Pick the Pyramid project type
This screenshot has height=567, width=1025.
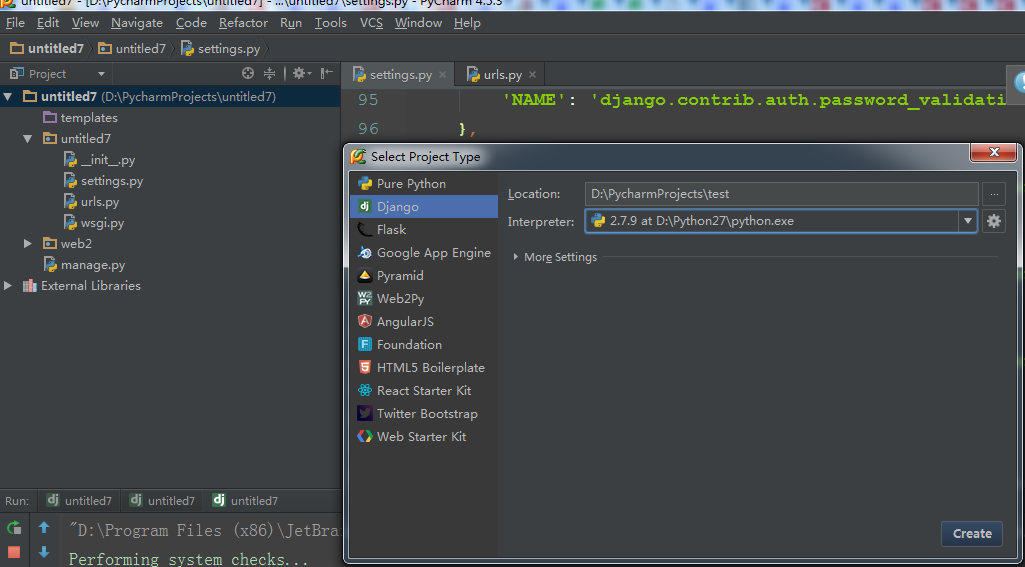(x=424, y=275)
